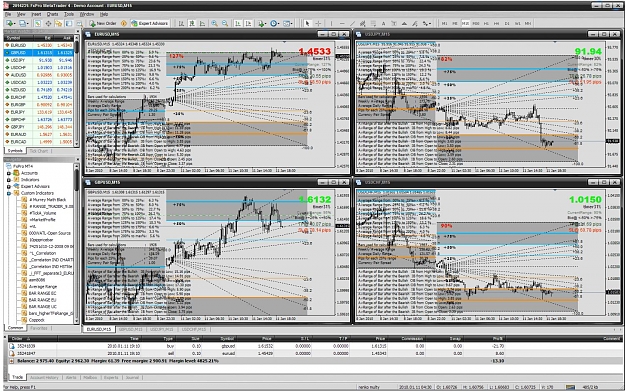Select EURUSD row in Market Watch
This screenshot has width=625, height=392.
coord(39,45)
